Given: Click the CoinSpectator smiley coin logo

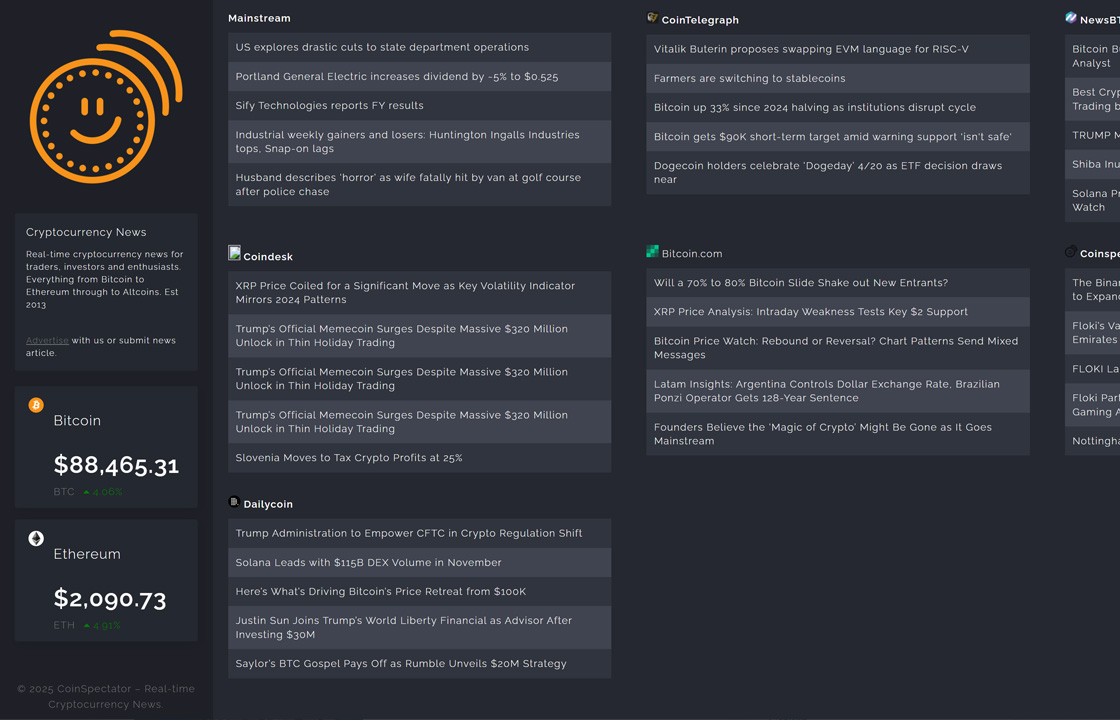Looking at the screenshot, I should (105, 107).
